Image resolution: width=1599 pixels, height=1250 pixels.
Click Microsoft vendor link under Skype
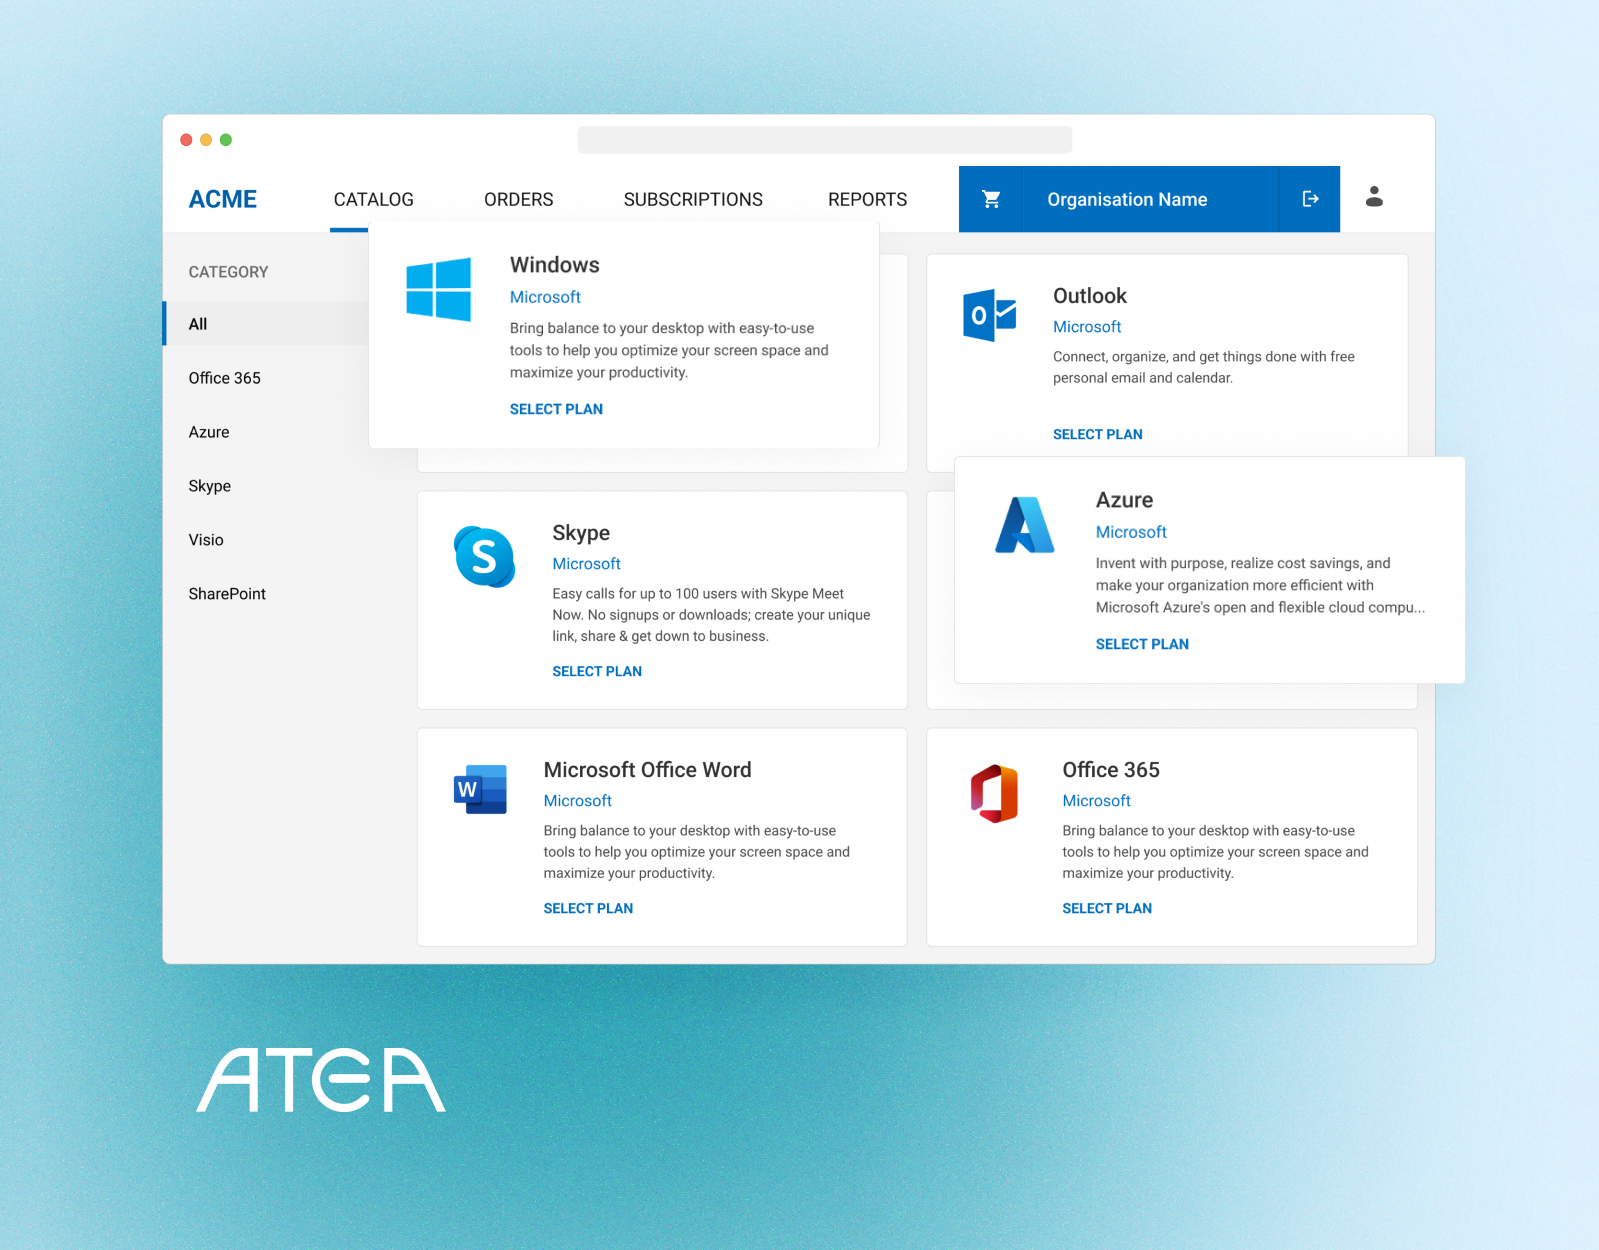coord(586,564)
